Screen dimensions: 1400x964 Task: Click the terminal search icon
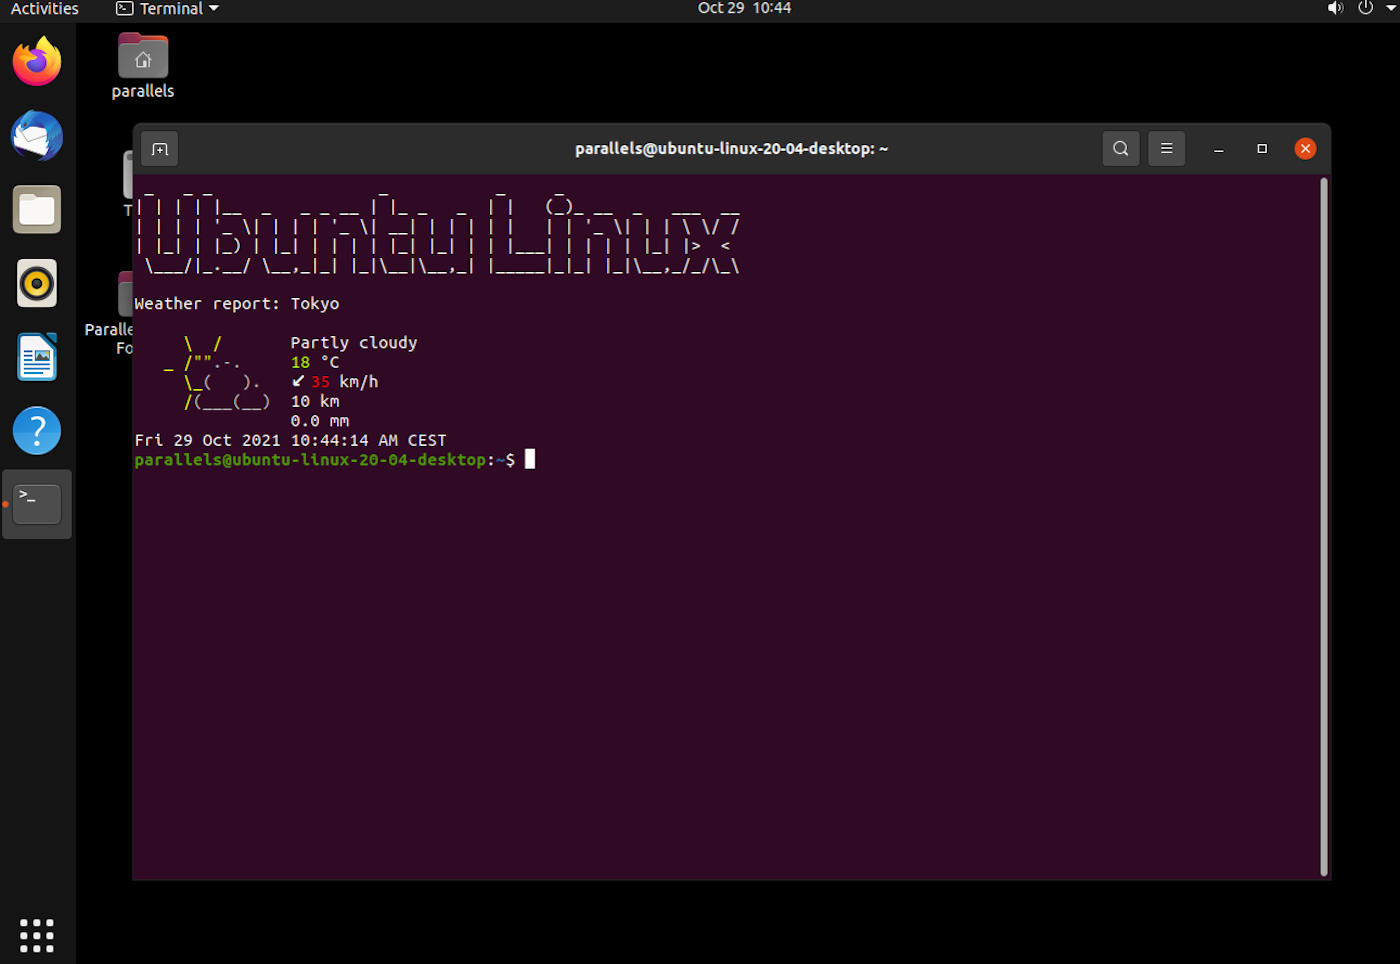coord(1120,149)
